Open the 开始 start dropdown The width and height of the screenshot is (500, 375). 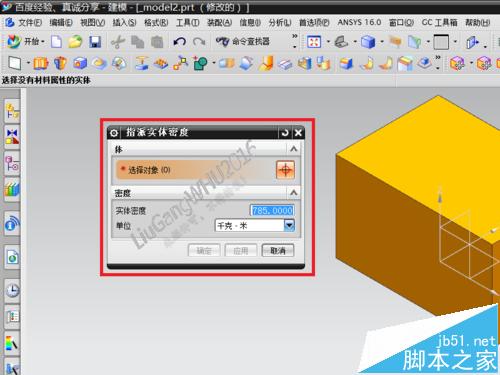coord(26,42)
